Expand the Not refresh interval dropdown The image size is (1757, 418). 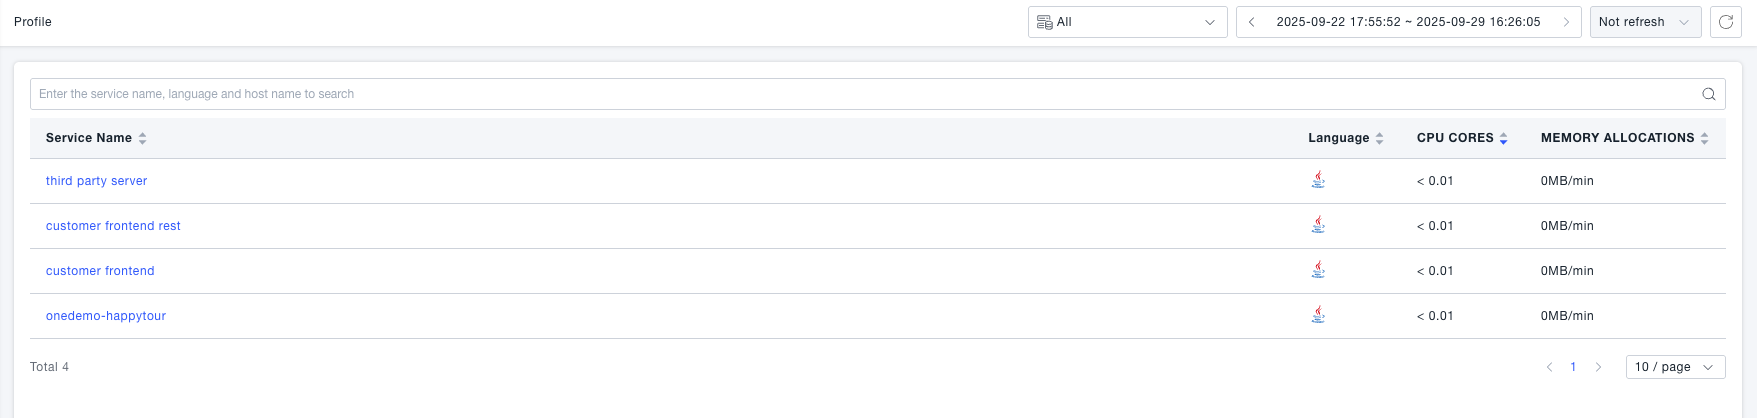[x=1645, y=22]
